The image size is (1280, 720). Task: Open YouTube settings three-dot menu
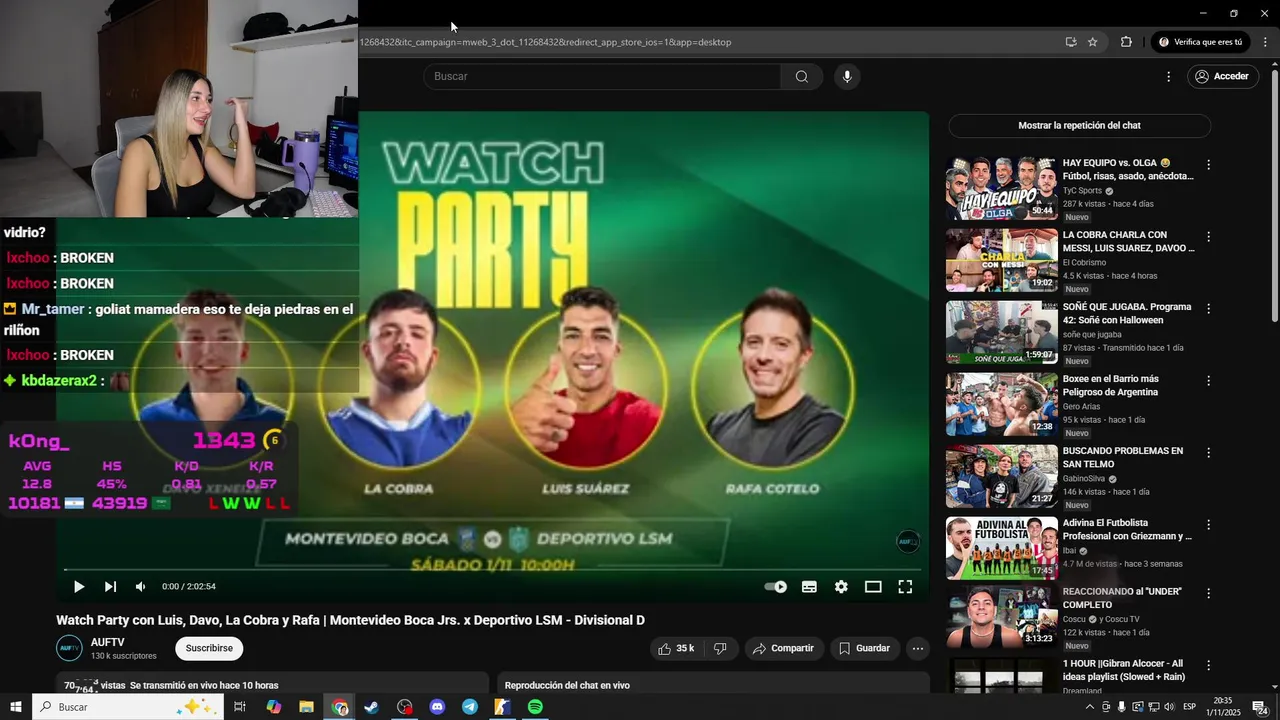[1168, 77]
